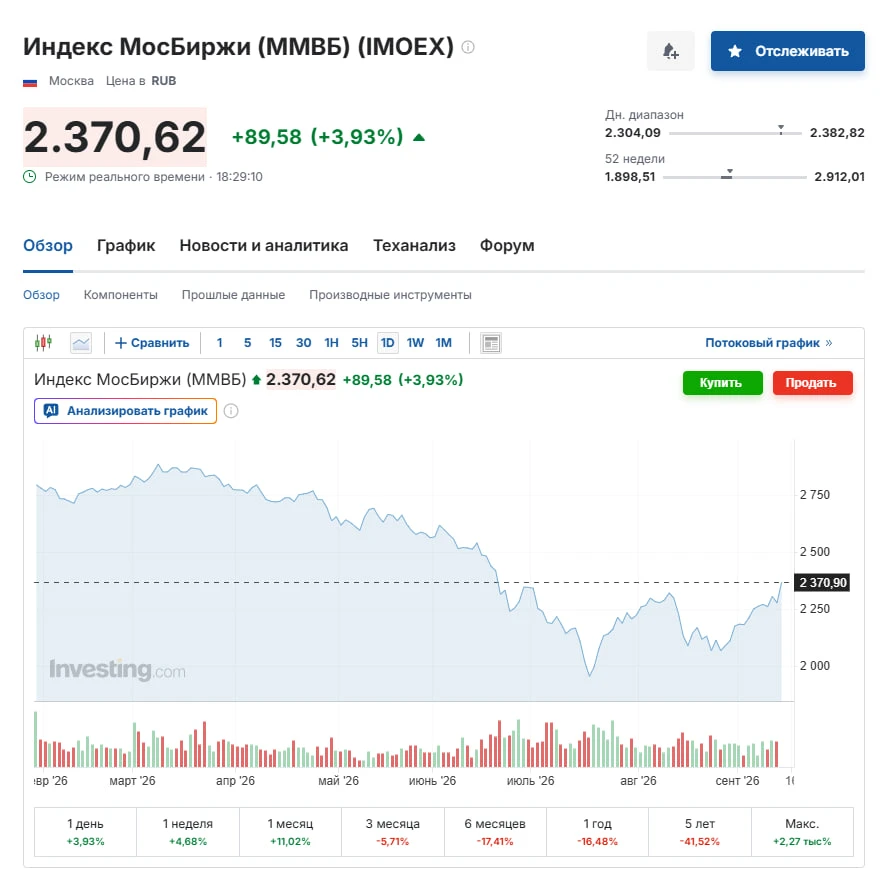Screen dimensions: 880x887
Task: Select the Обзор sub-navigation link
Action: tap(41, 295)
